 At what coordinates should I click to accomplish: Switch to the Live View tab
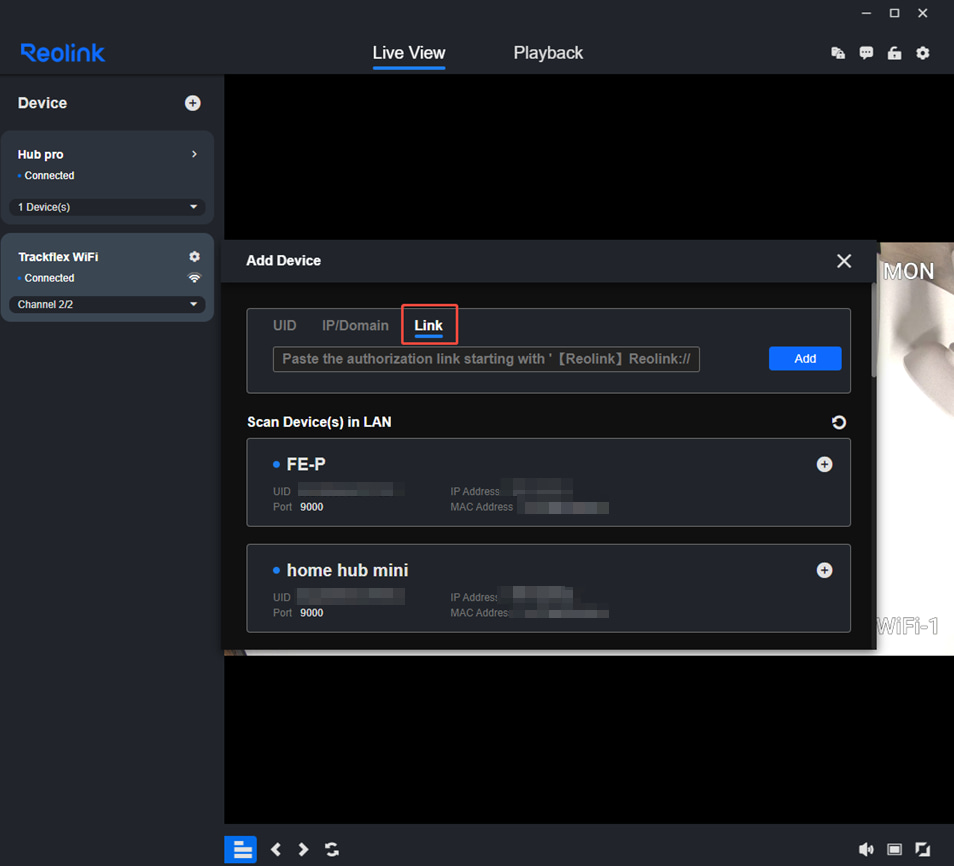pos(409,53)
